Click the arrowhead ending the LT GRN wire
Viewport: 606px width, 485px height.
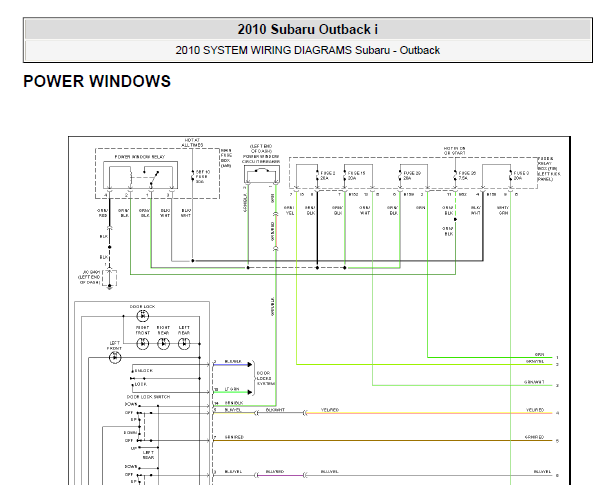[250, 392]
